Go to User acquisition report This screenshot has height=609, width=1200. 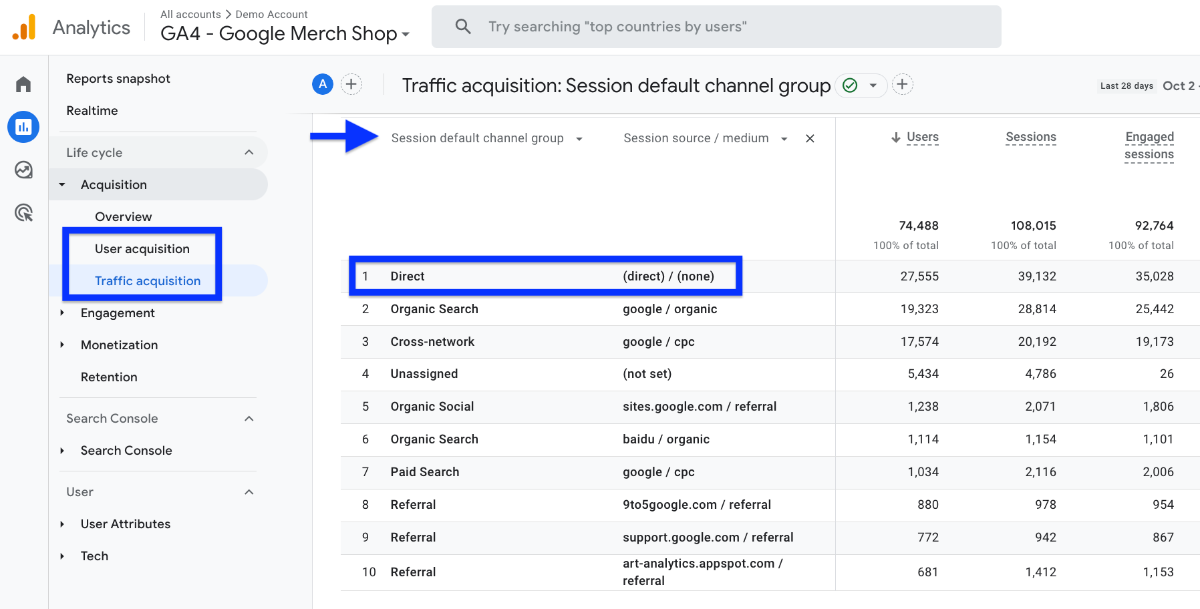tap(142, 249)
